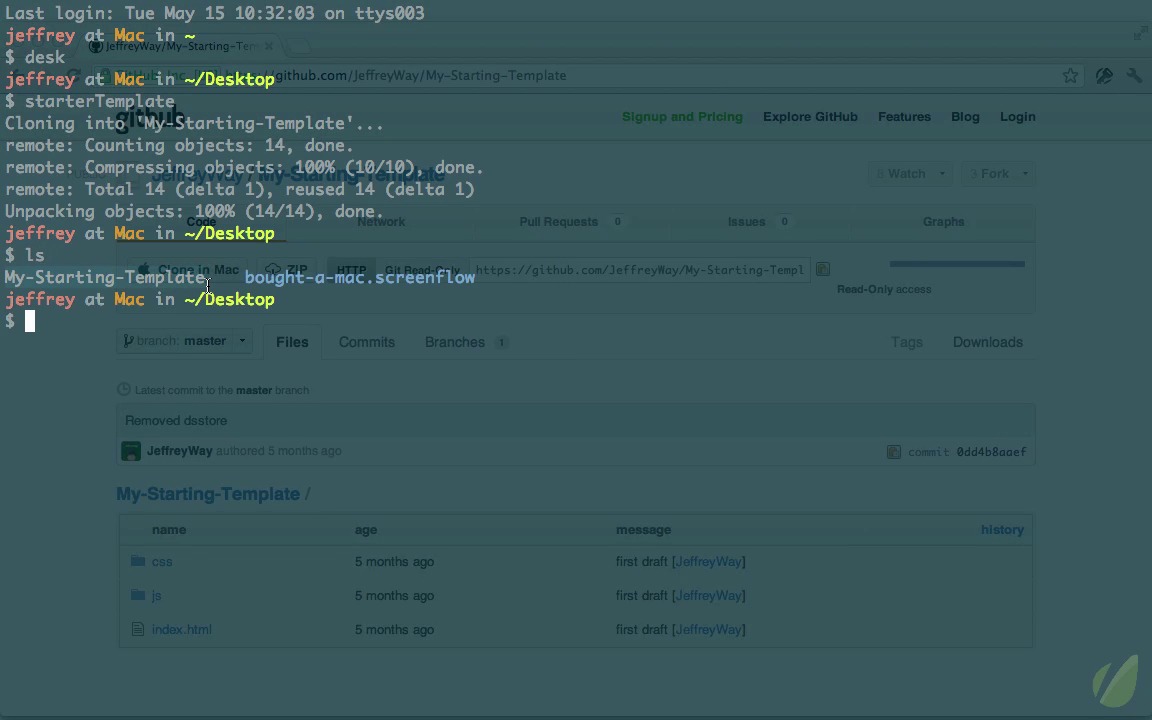
Task: Click the Removed dsstore commit message
Action: [176, 420]
